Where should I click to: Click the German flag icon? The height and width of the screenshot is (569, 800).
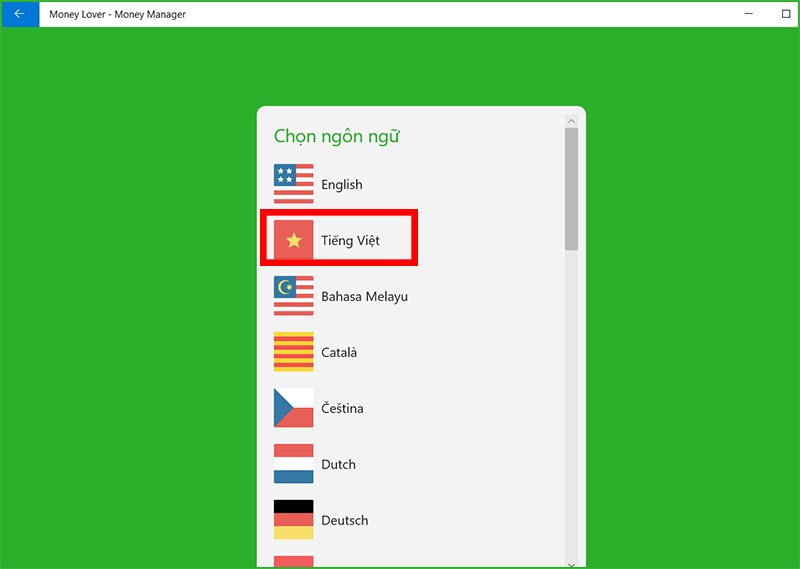pos(293,519)
